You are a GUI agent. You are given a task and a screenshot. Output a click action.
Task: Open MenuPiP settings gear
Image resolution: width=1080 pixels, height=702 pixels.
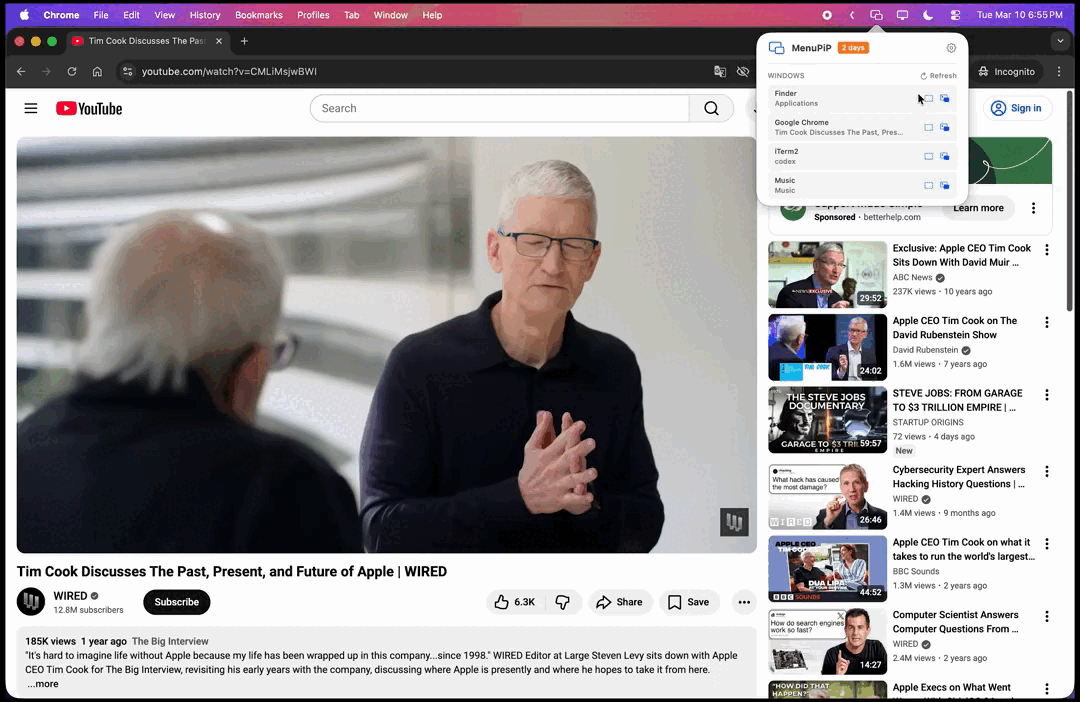point(951,48)
